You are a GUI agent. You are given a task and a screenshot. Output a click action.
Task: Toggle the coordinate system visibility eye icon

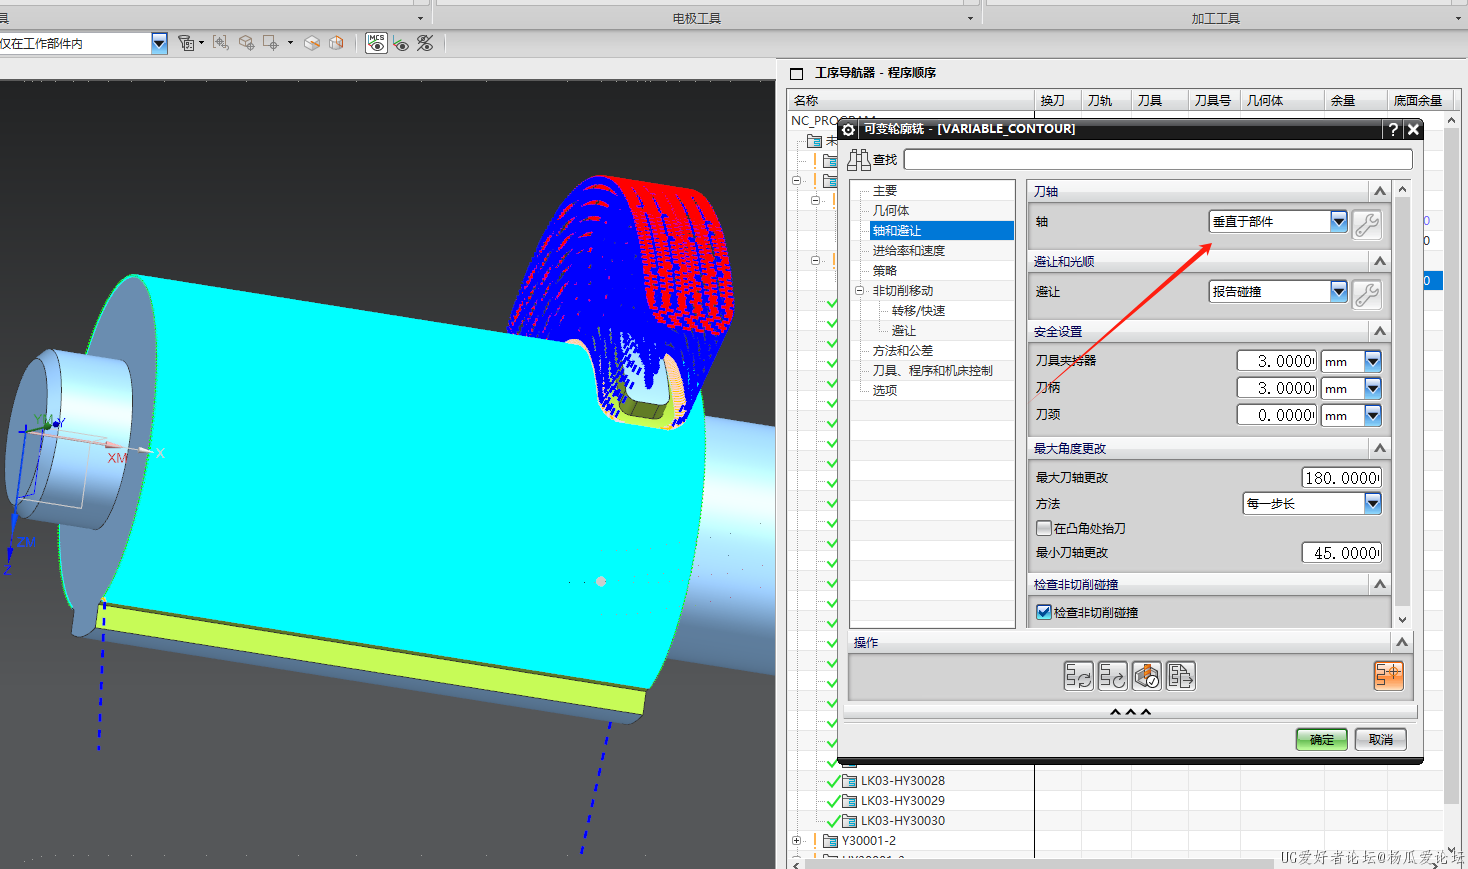pyautogui.click(x=401, y=43)
